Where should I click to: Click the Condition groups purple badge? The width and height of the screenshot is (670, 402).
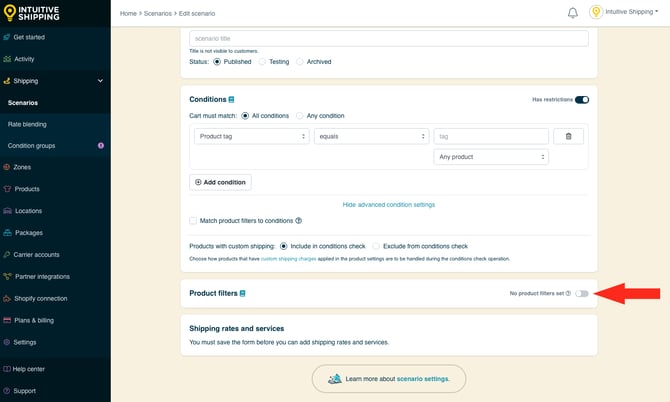click(x=101, y=146)
